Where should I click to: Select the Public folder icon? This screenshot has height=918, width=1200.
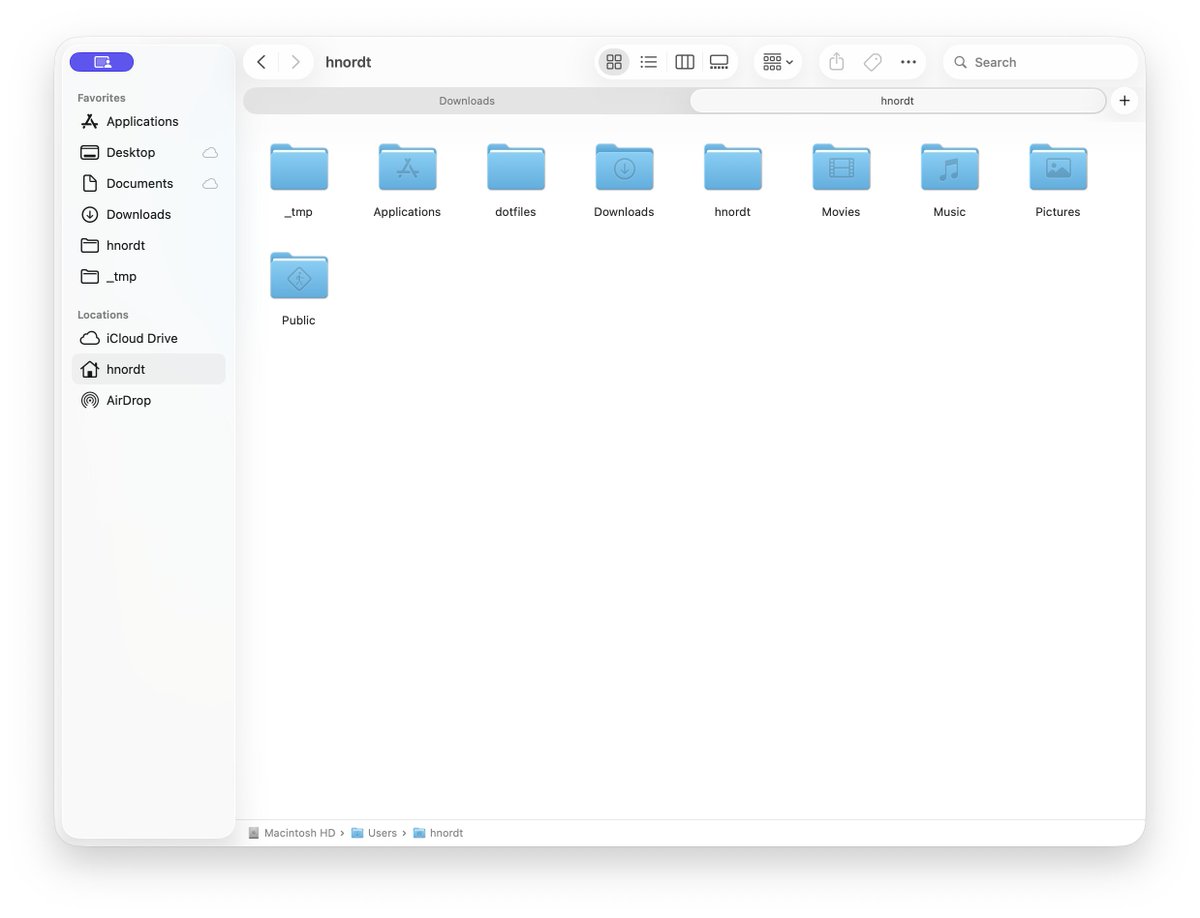tap(299, 275)
